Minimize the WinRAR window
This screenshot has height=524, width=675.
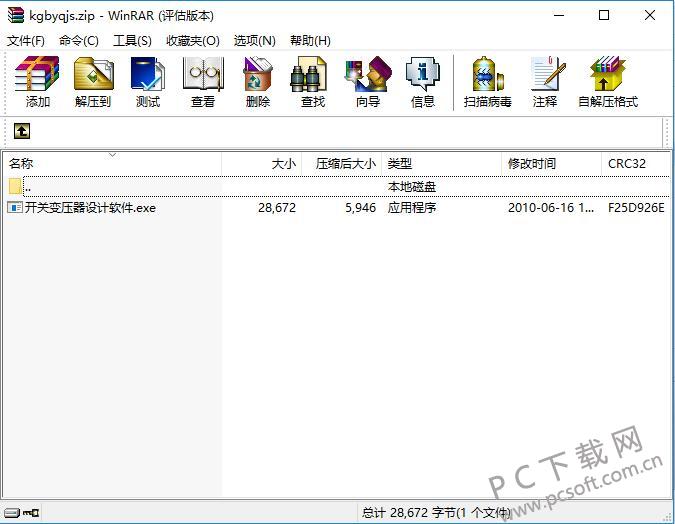coord(559,16)
